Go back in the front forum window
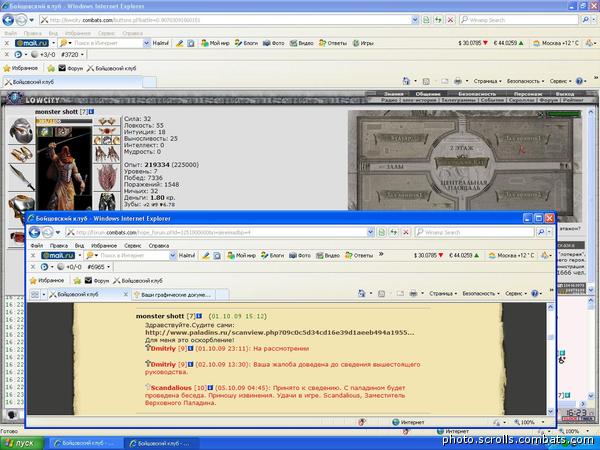The height and width of the screenshot is (450, 600). [34, 232]
